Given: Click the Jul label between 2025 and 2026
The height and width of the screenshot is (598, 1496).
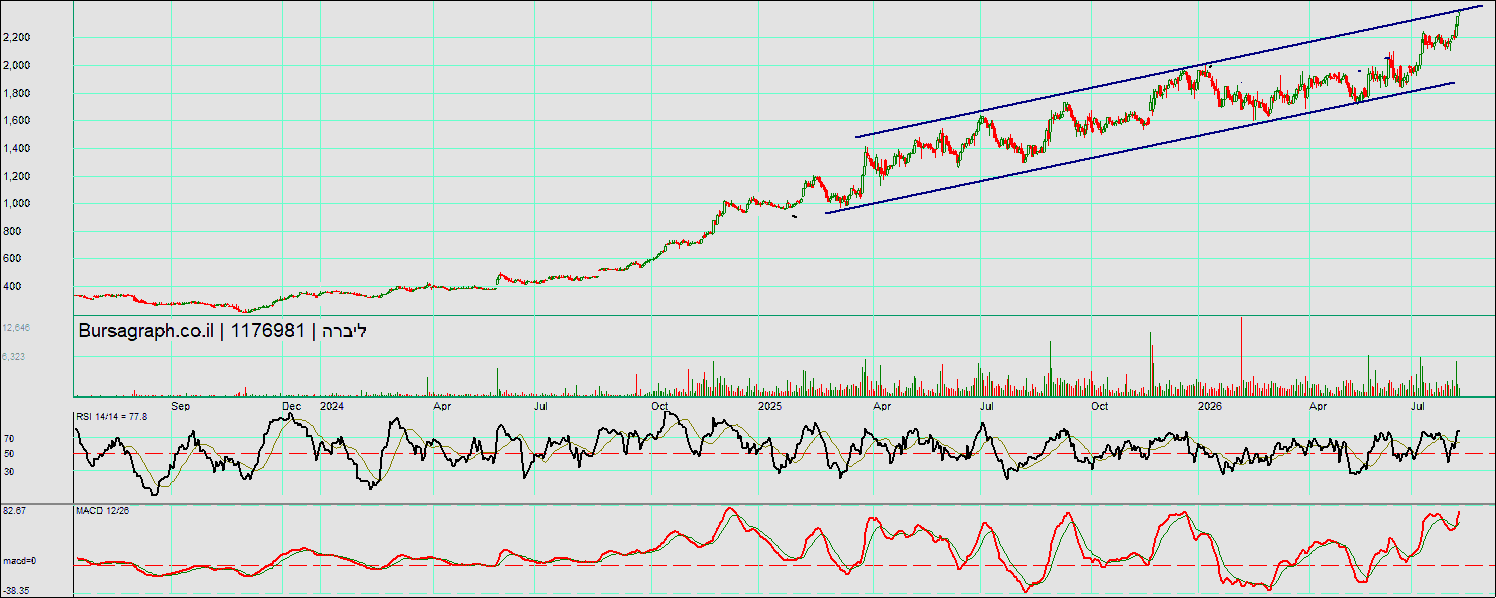Looking at the screenshot, I should pyautogui.click(x=987, y=407).
